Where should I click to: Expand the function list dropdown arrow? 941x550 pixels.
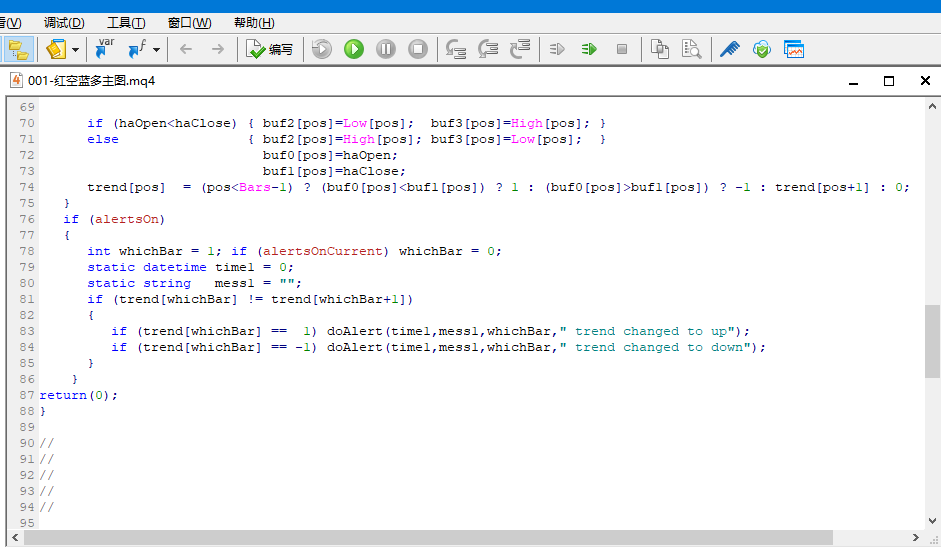point(156,49)
